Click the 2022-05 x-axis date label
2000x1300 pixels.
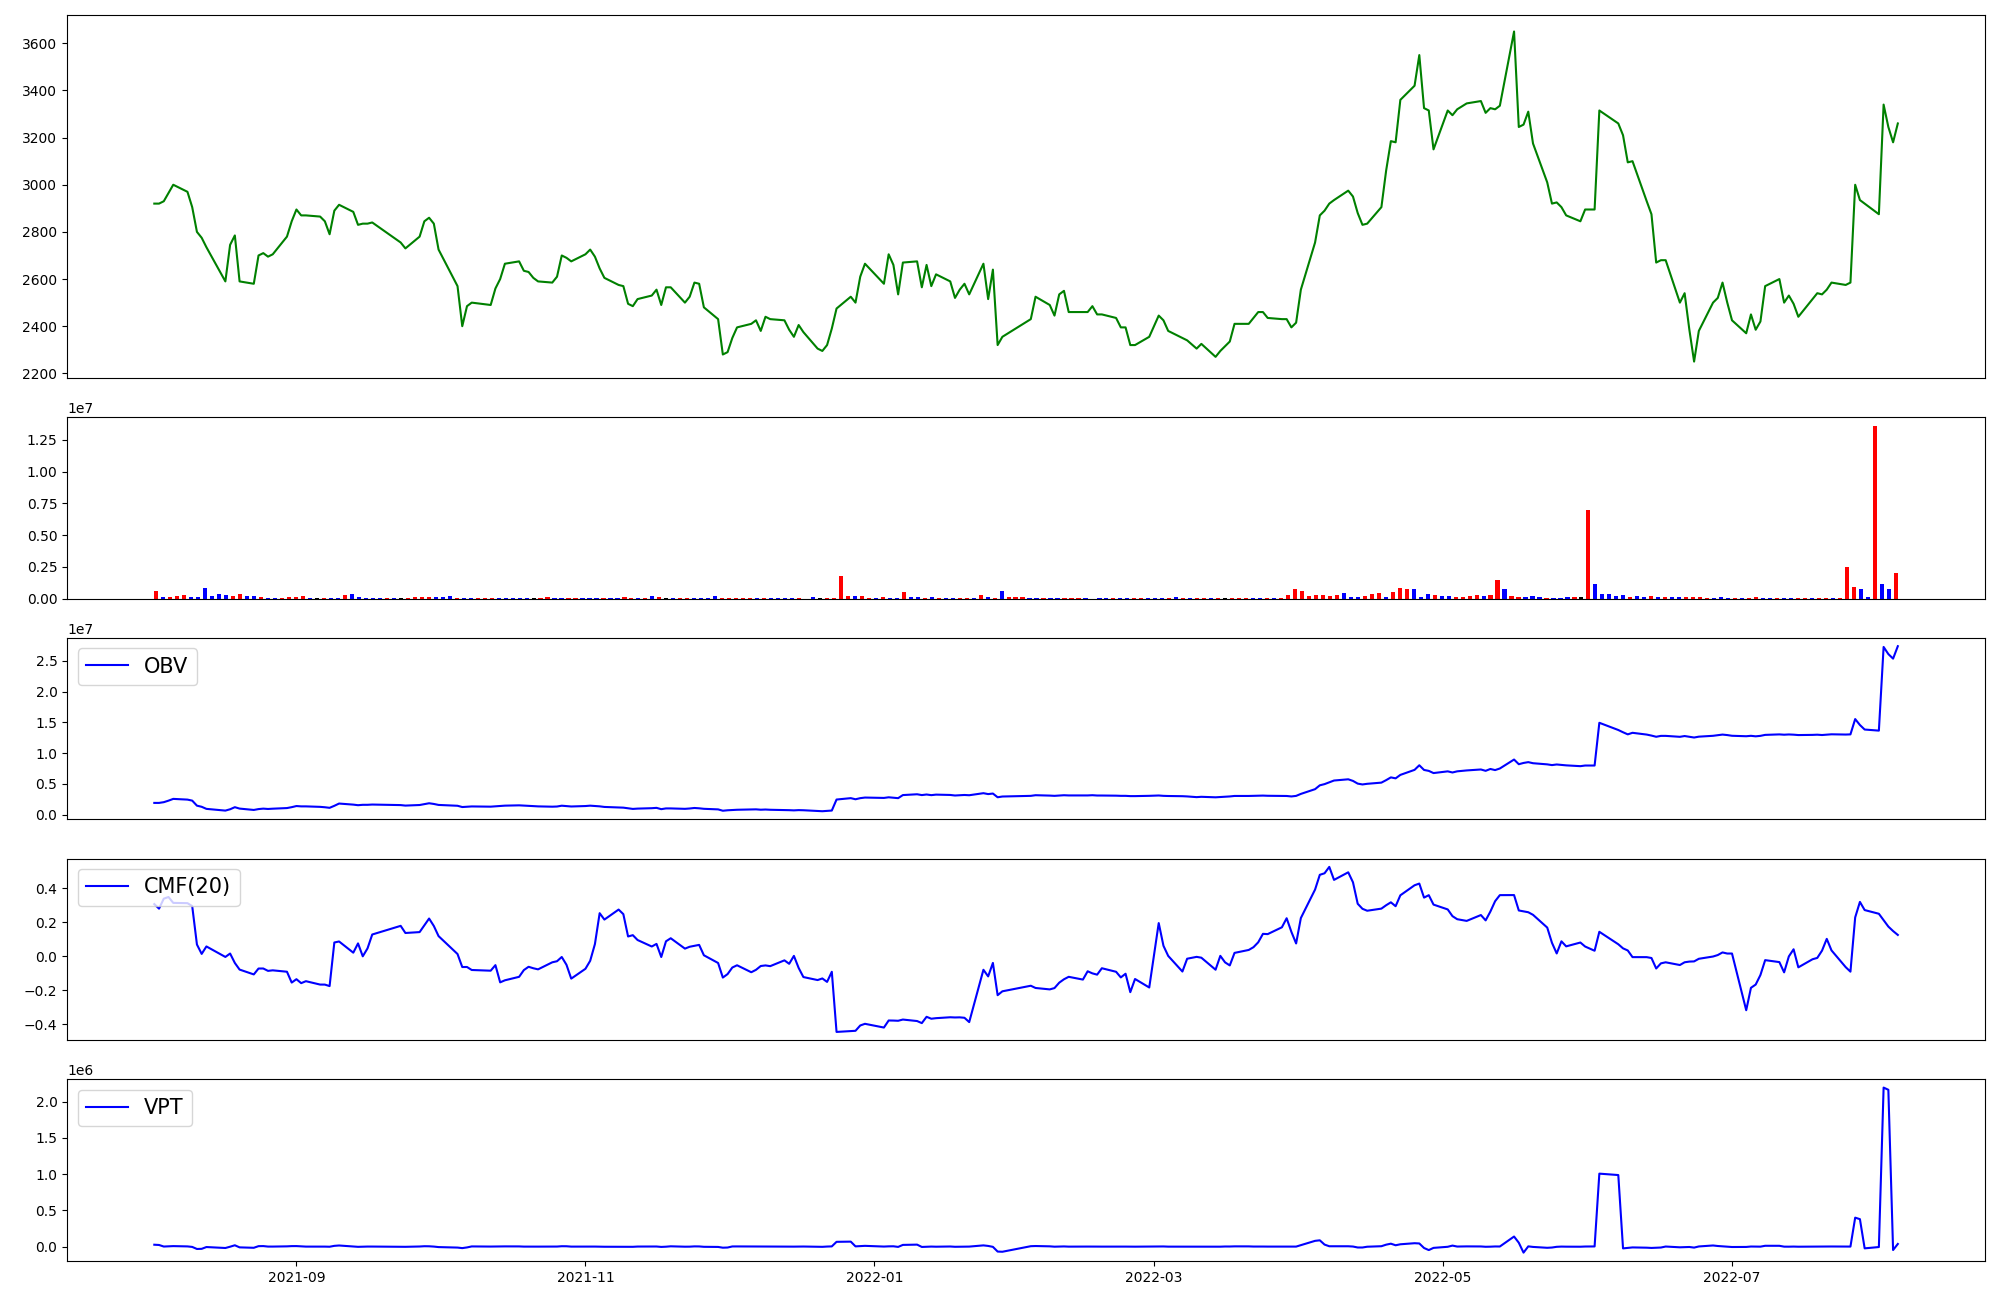point(1443,1277)
